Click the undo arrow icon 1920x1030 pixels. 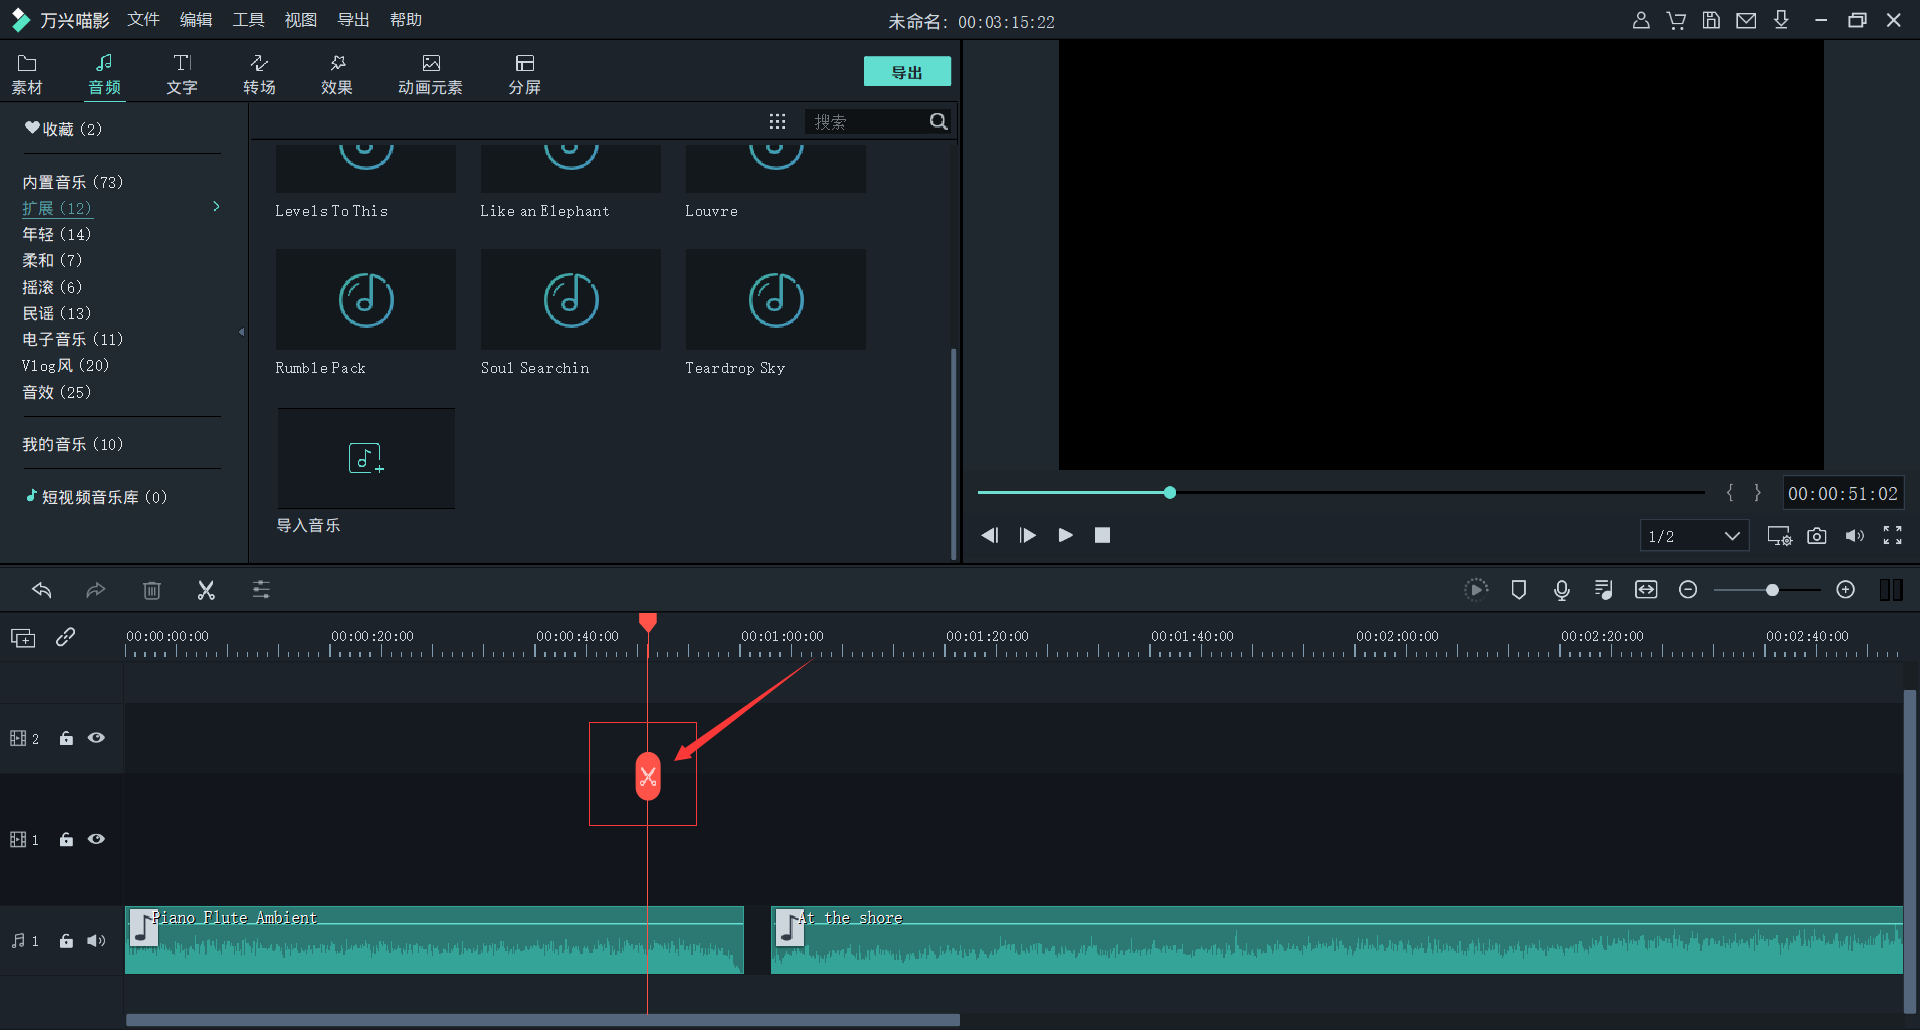(42, 590)
